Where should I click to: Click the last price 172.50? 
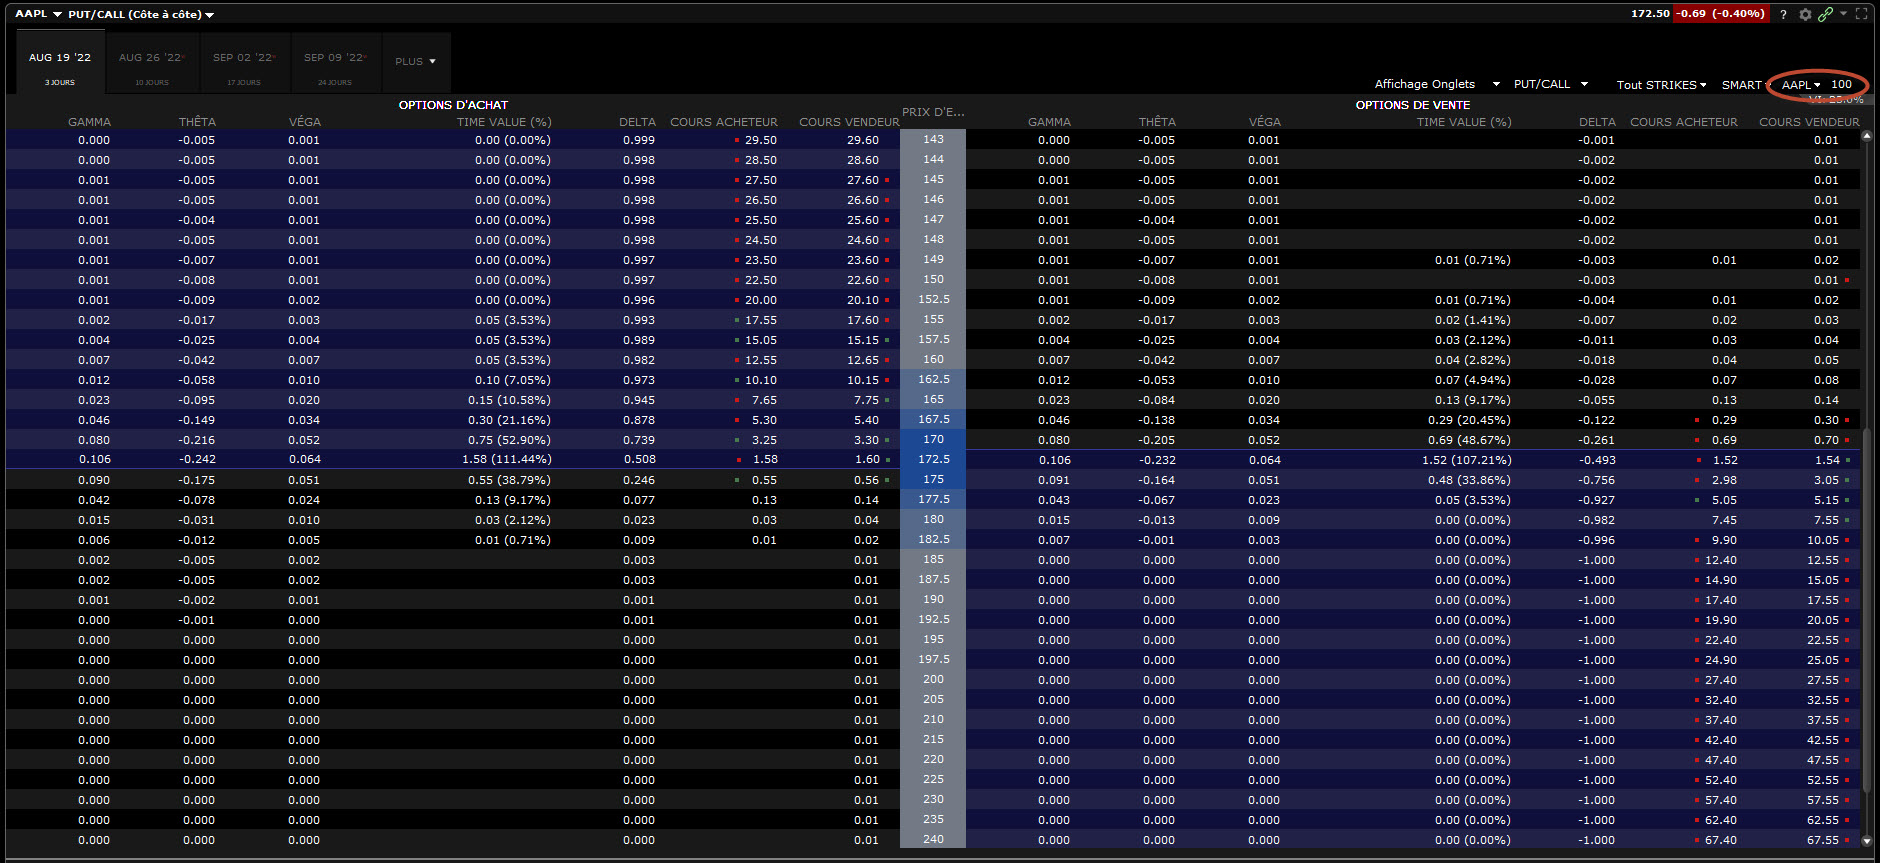point(1650,14)
